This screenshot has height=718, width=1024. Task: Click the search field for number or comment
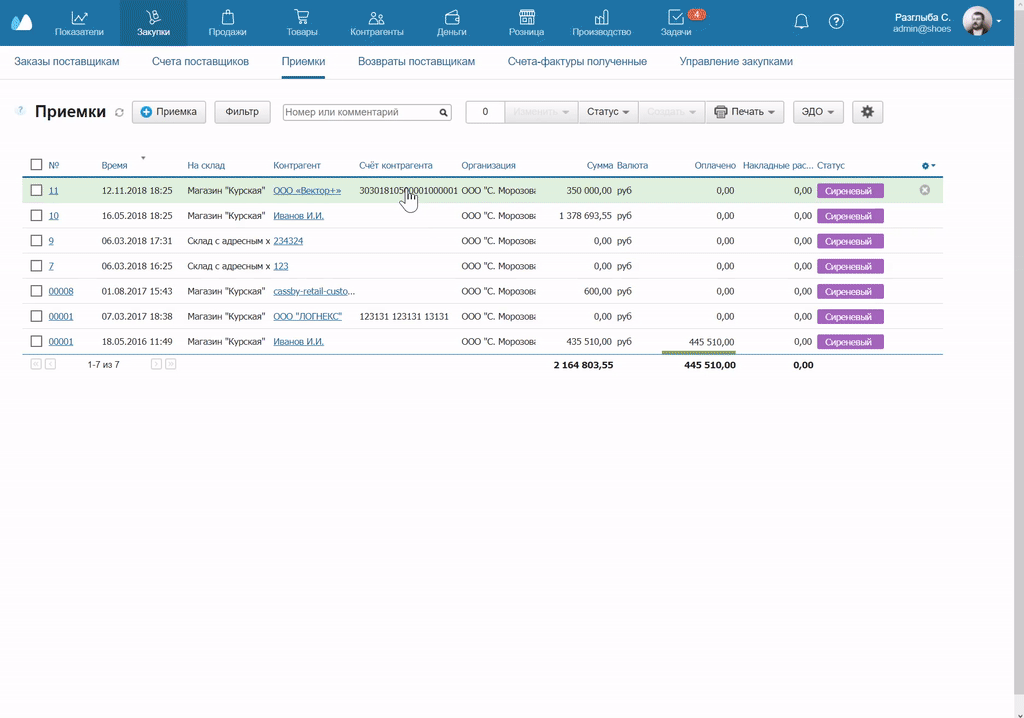360,113
